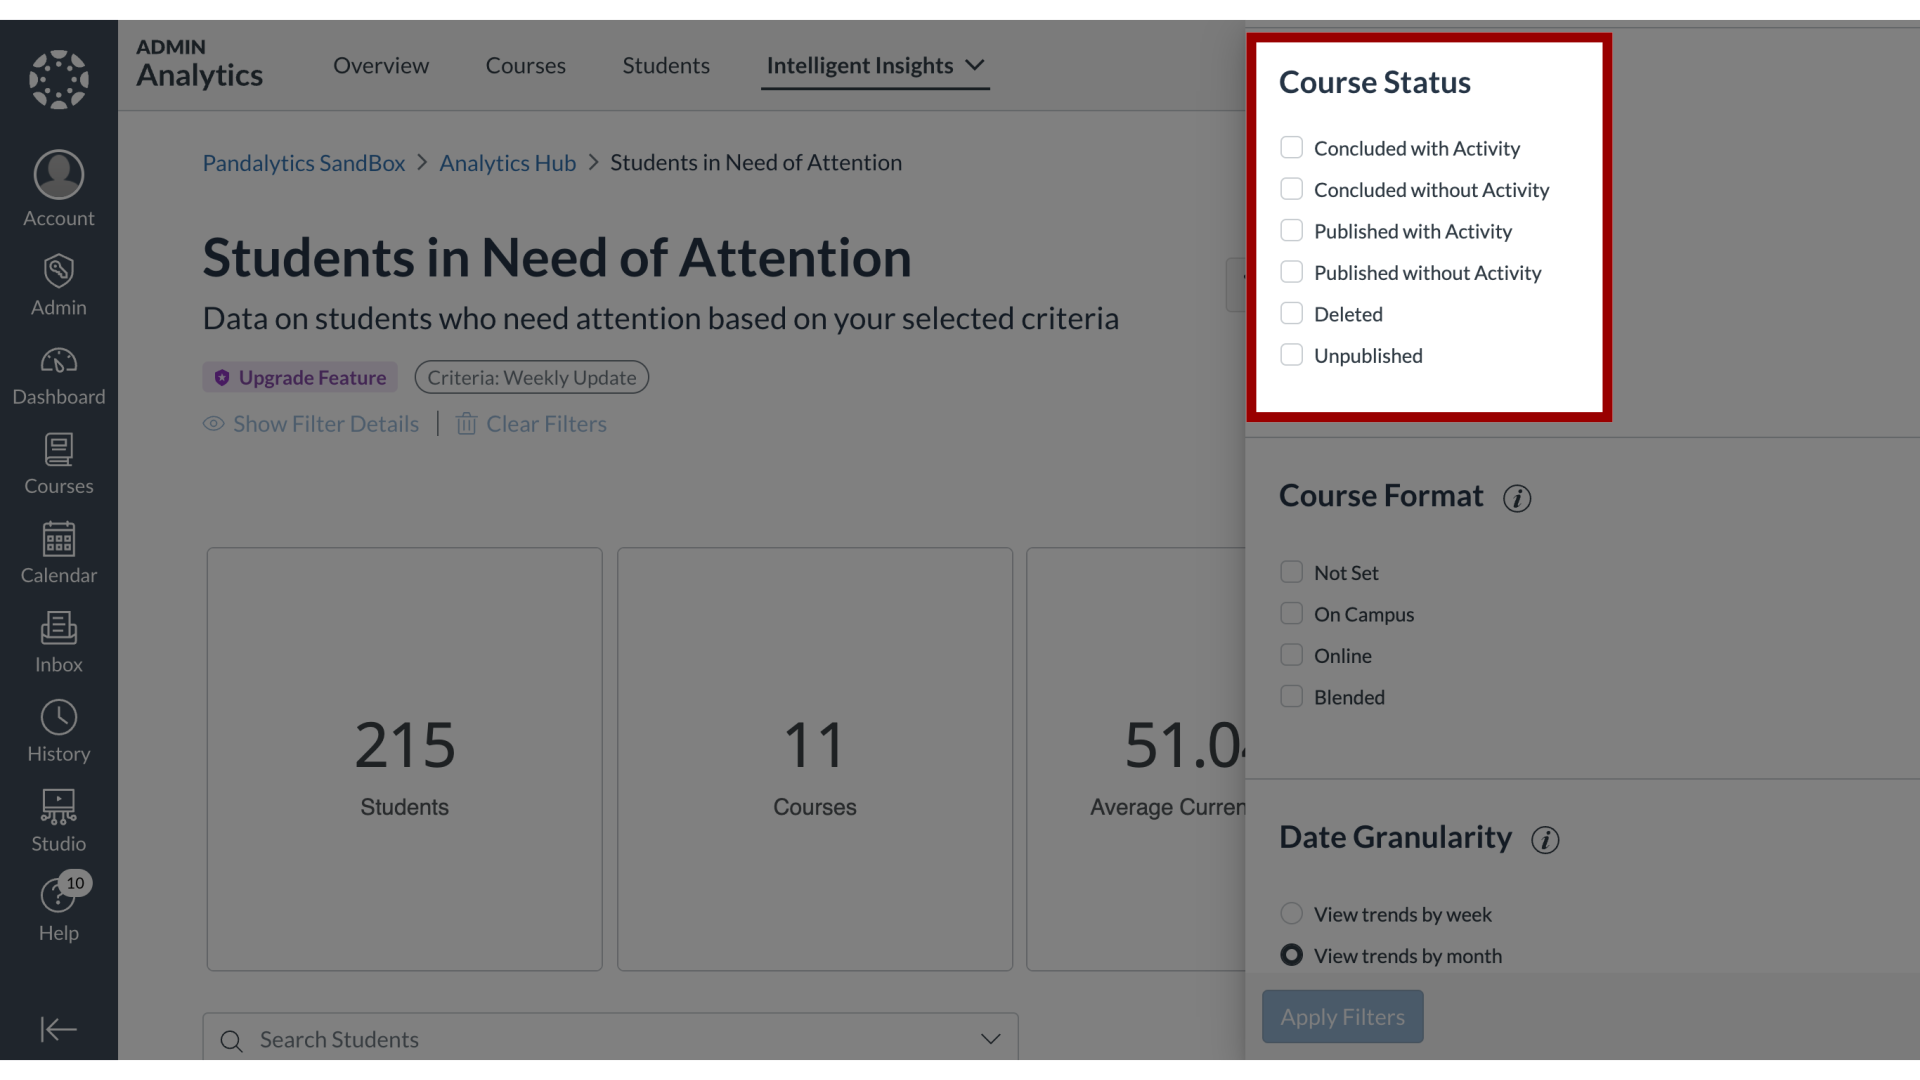Toggle Concluded with Activity checkbox
Screen dimensions: 1920x1080
1291,148
